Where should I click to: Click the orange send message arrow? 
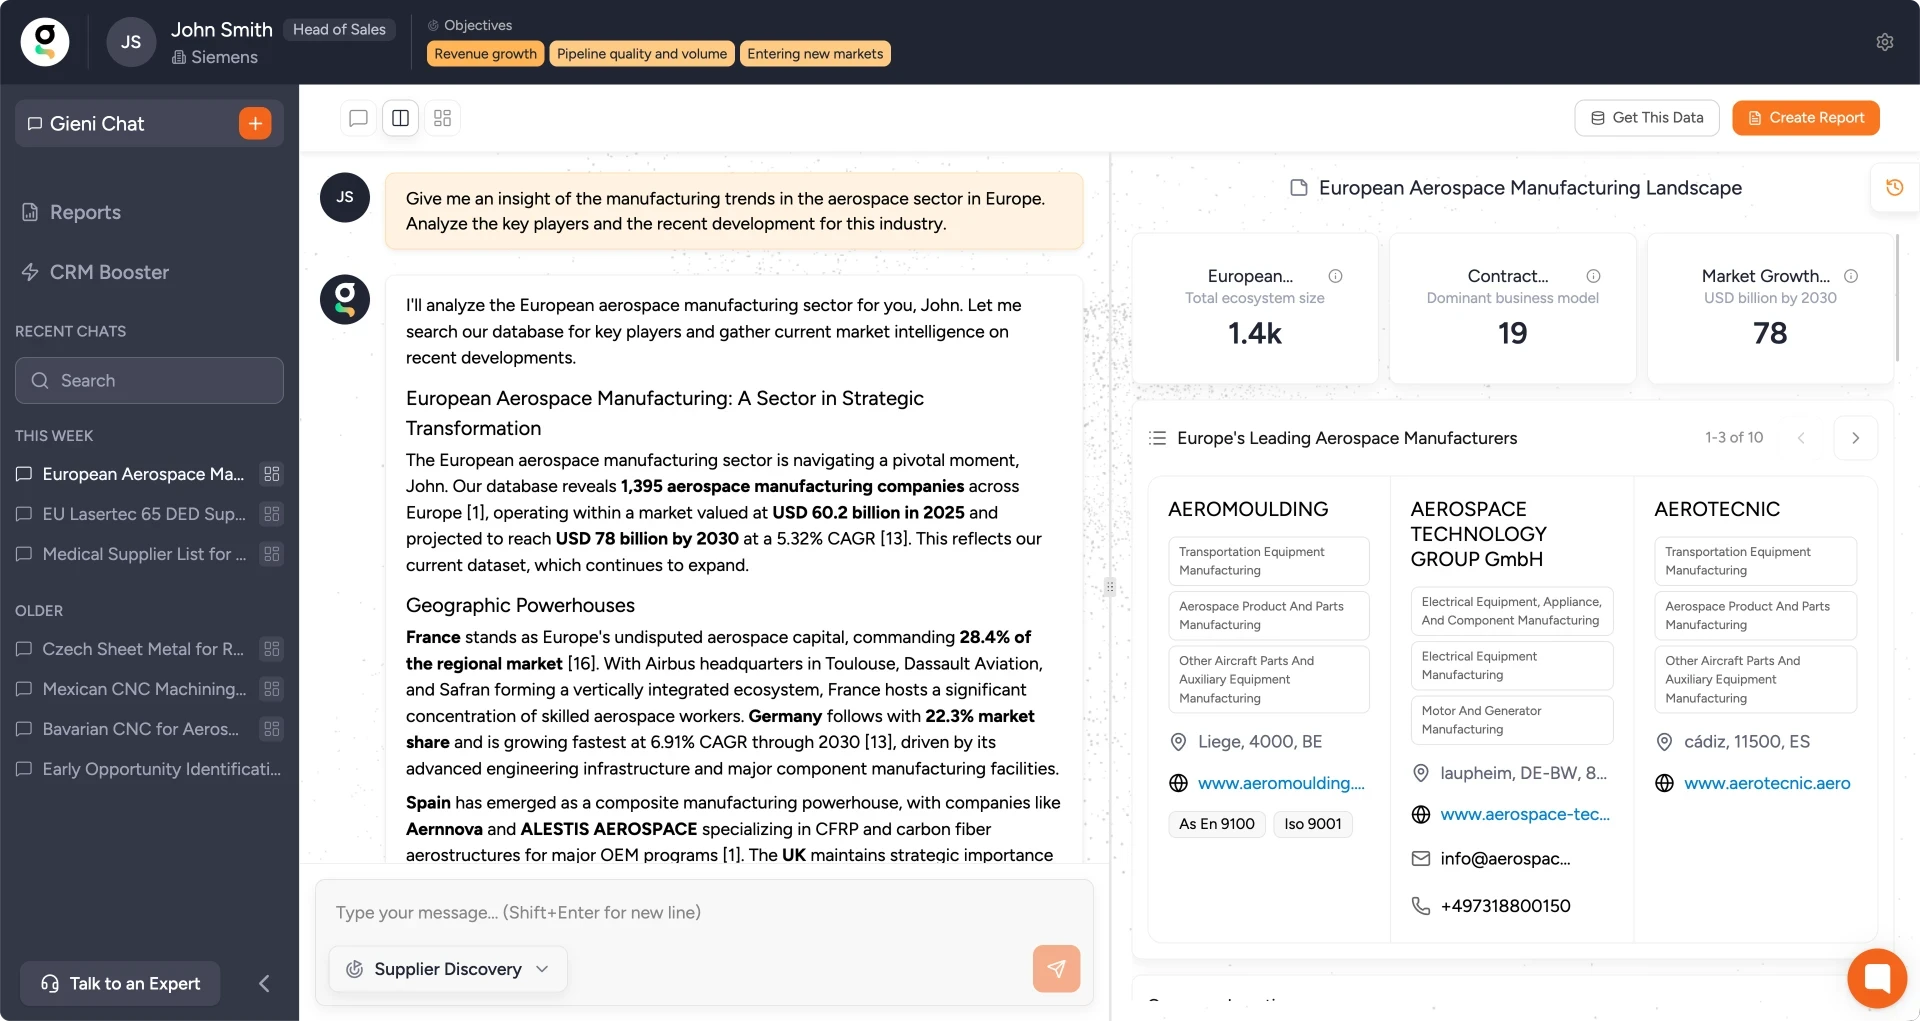tap(1056, 968)
